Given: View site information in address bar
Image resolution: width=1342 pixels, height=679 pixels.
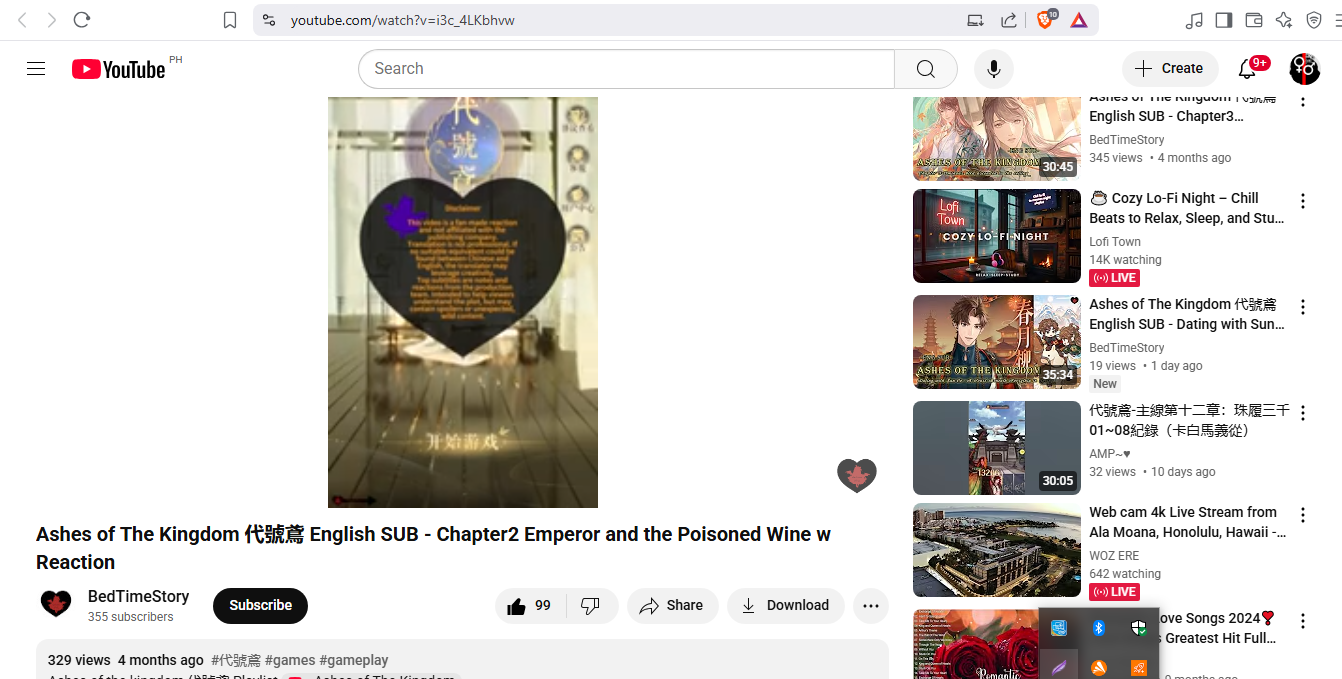Looking at the screenshot, I should (268, 20).
